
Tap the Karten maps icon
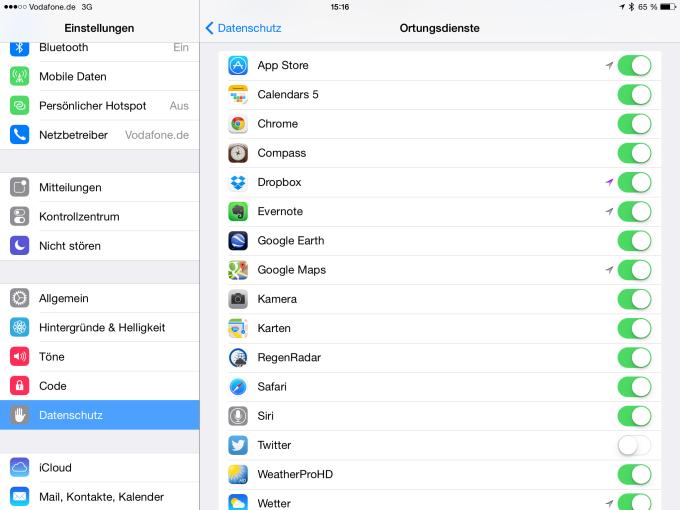[x=238, y=328]
